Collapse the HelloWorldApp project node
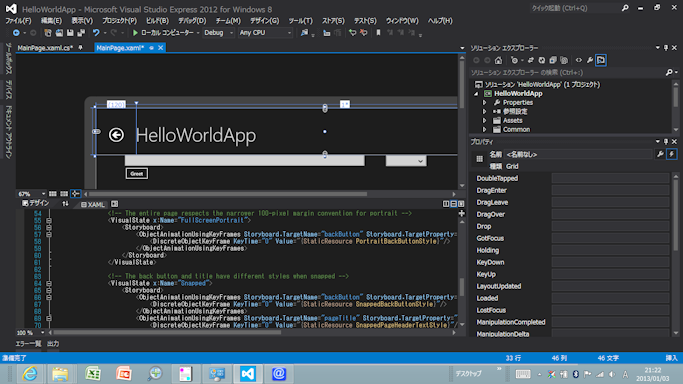This screenshot has height=384, width=683. pos(476,94)
